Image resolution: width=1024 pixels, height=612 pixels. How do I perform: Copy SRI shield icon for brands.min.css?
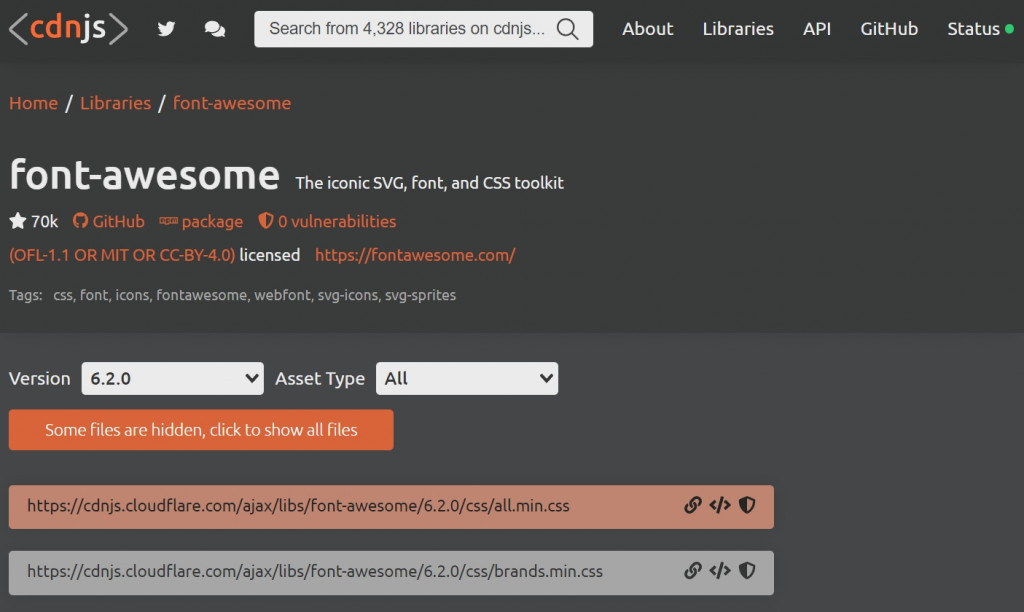click(747, 570)
